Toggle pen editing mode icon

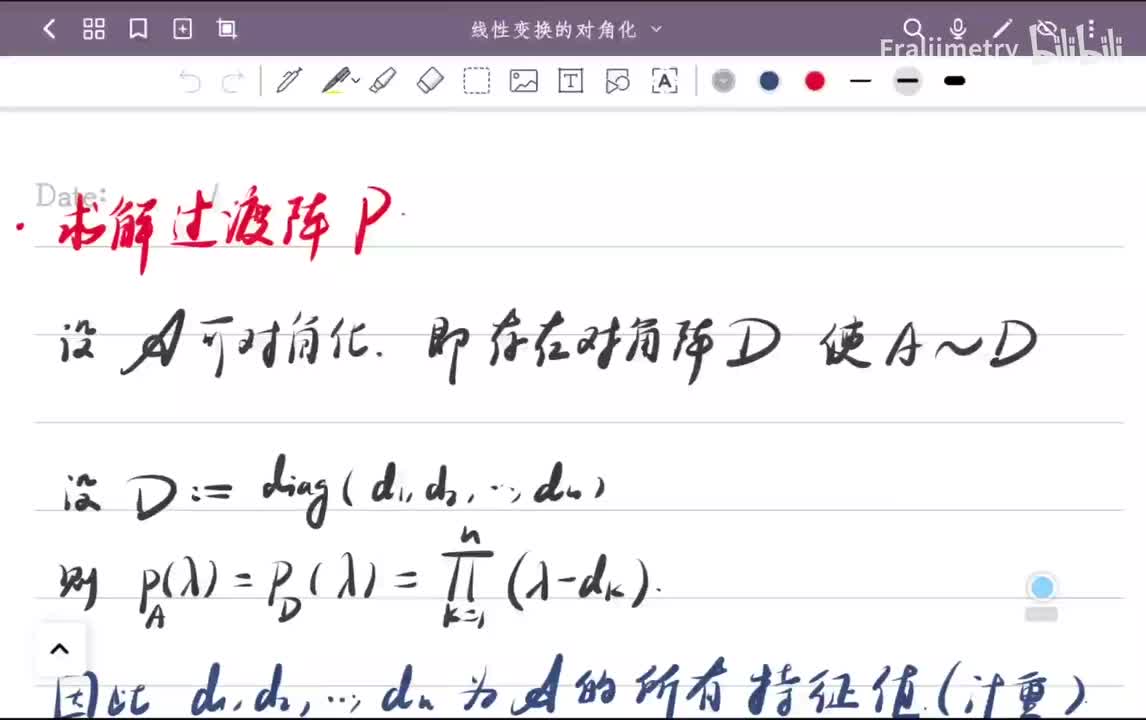tap(1003, 29)
